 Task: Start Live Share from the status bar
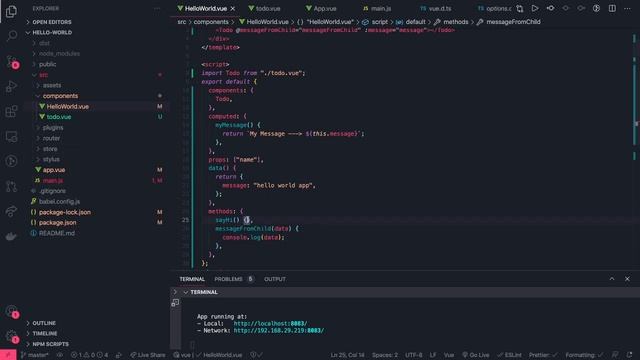[148, 355]
